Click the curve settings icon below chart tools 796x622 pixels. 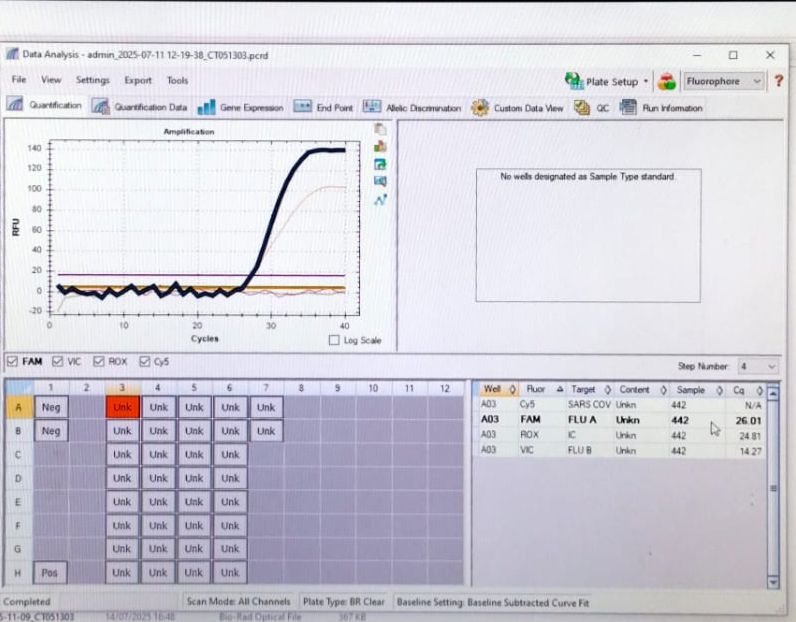[x=380, y=200]
